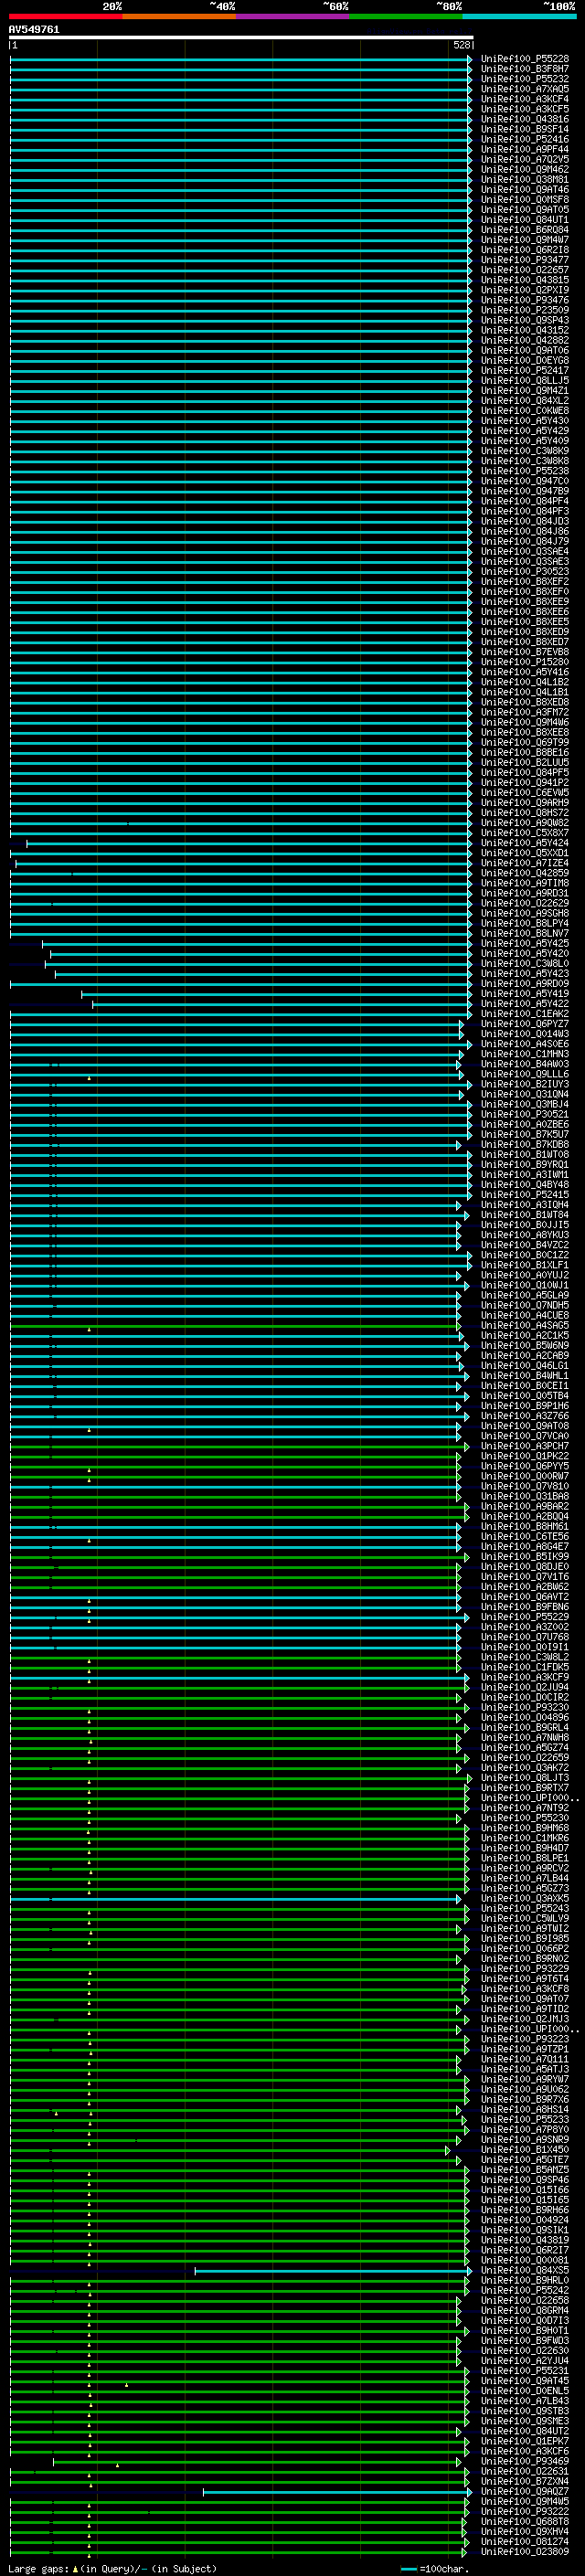This screenshot has width=585, height=2576.
Task: Click the white query sequence bar under AV549761
Action: [x=241, y=37]
